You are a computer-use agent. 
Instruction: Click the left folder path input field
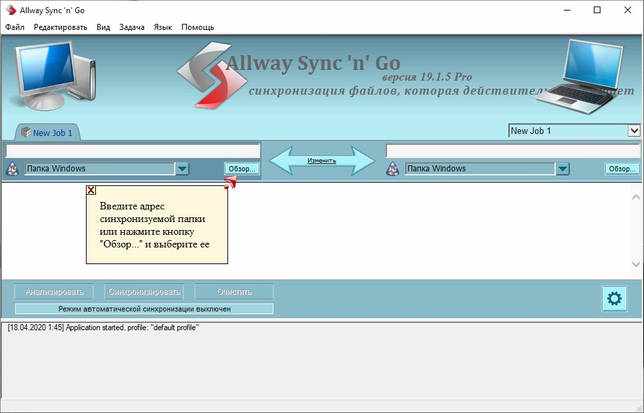point(133,151)
